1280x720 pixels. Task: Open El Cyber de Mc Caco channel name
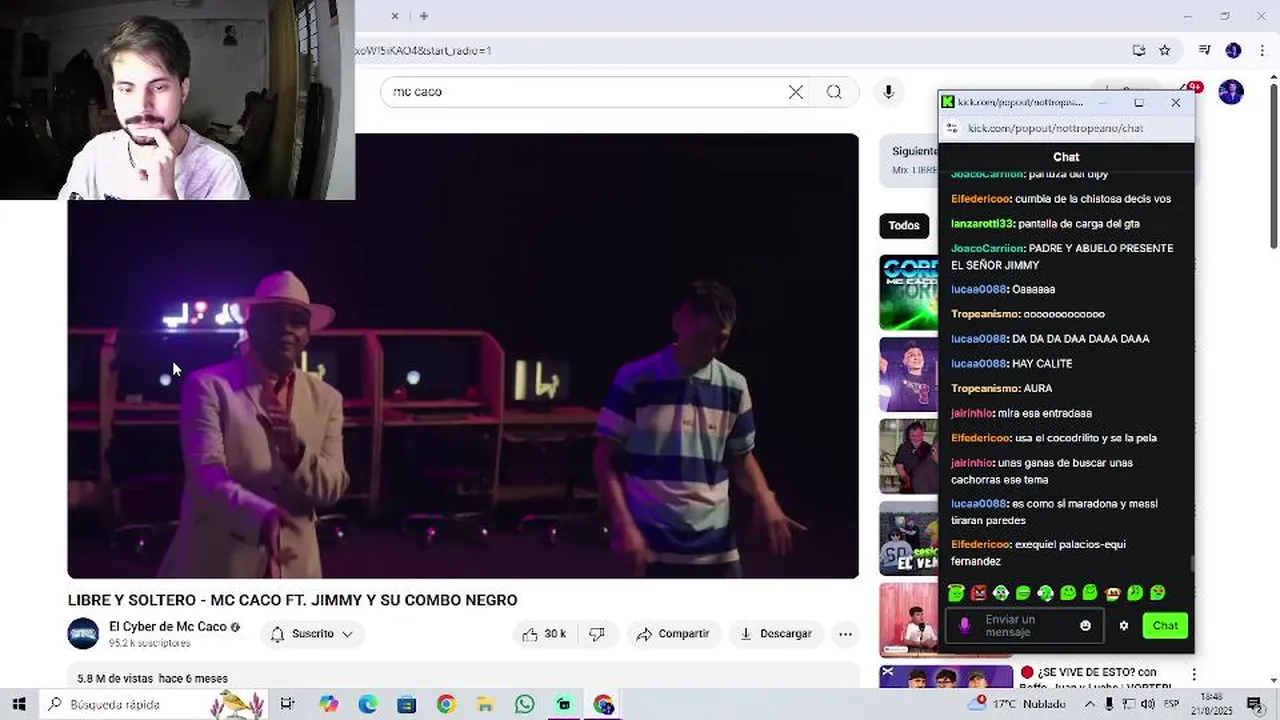pos(168,627)
